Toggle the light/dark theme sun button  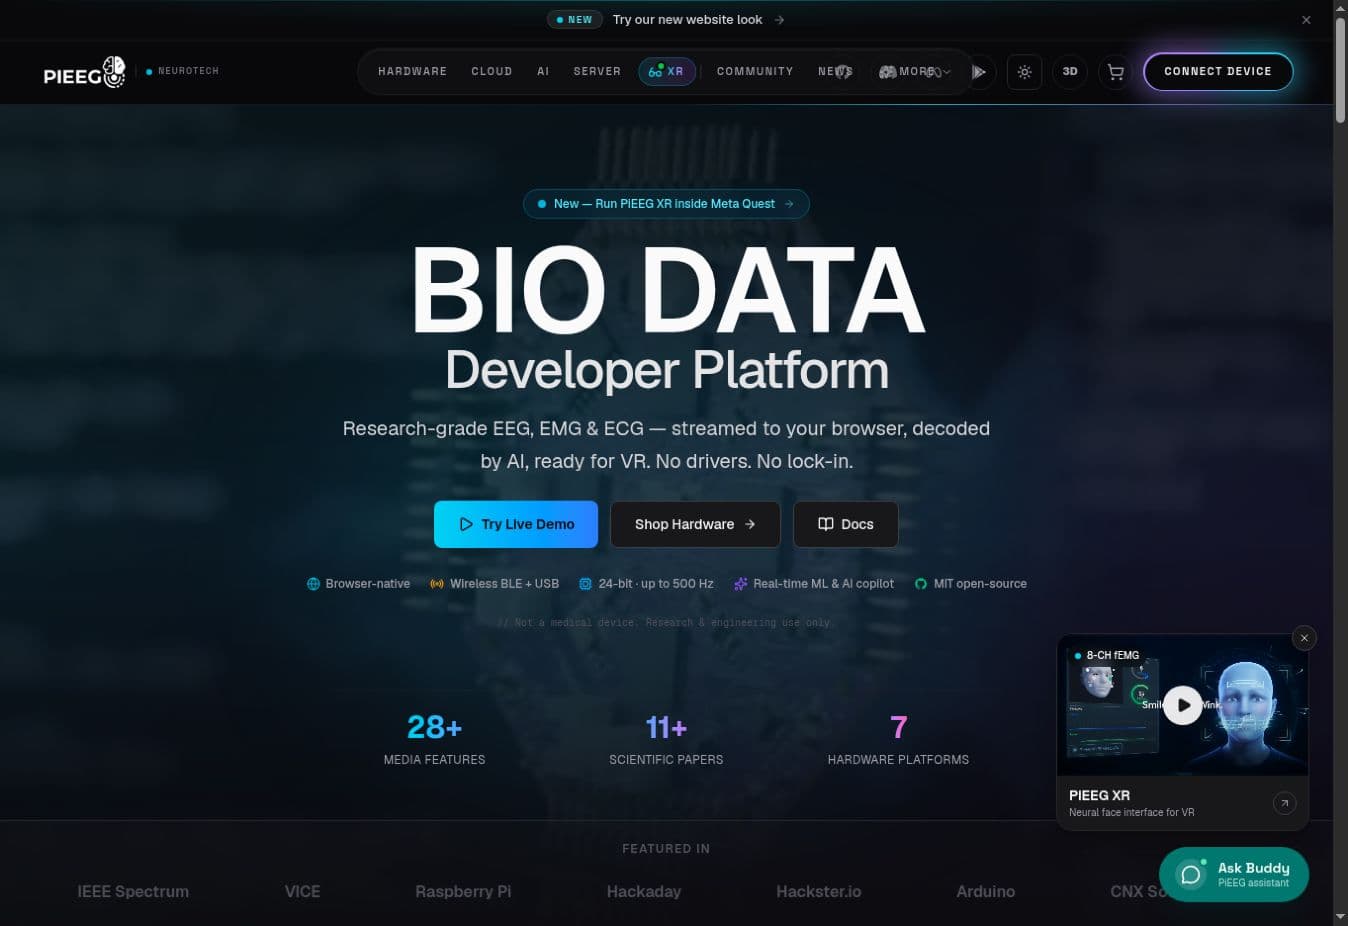click(x=1024, y=72)
